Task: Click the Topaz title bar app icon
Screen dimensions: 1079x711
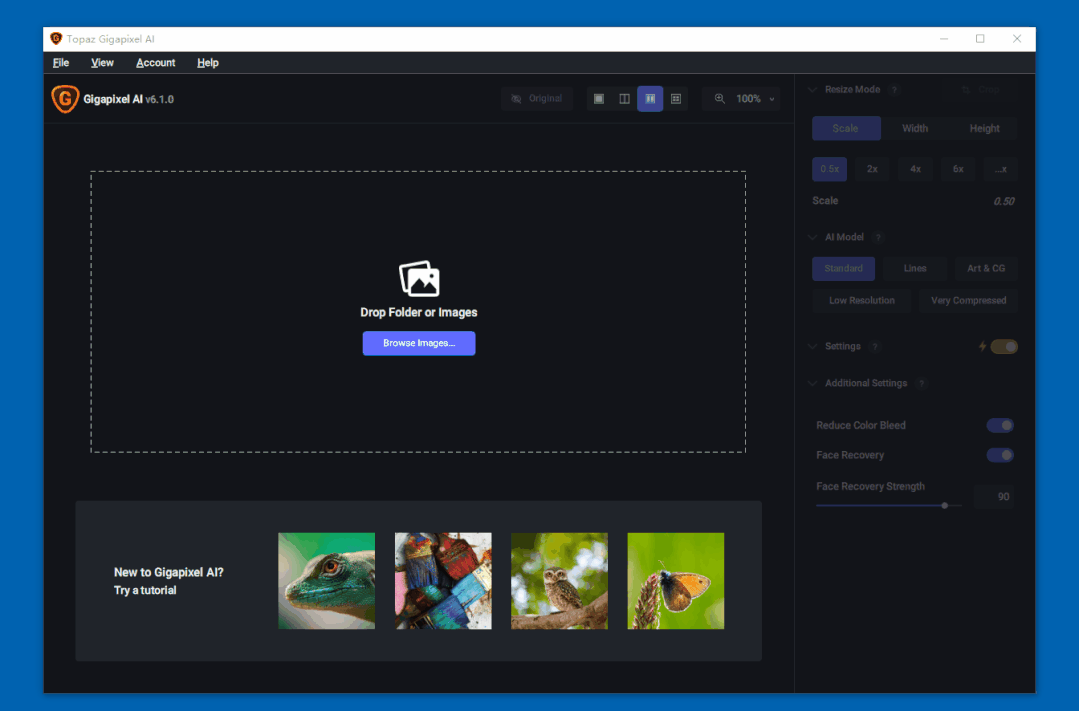Action: tap(56, 39)
